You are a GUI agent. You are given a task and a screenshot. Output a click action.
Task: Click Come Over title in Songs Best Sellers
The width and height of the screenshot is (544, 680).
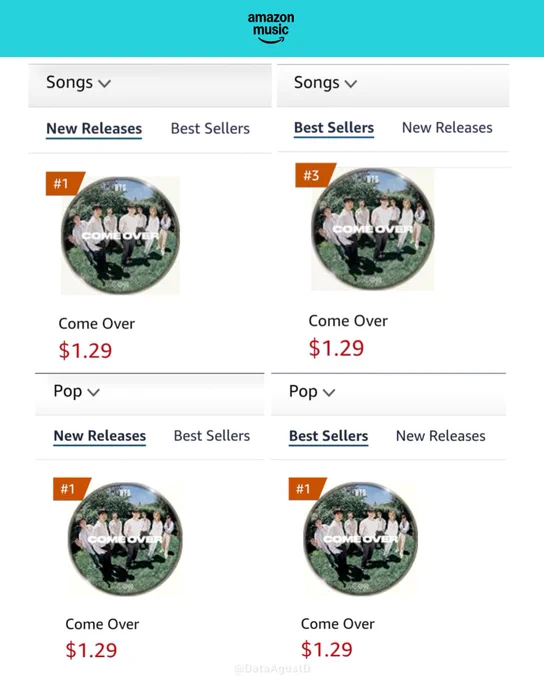click(348, 321)
